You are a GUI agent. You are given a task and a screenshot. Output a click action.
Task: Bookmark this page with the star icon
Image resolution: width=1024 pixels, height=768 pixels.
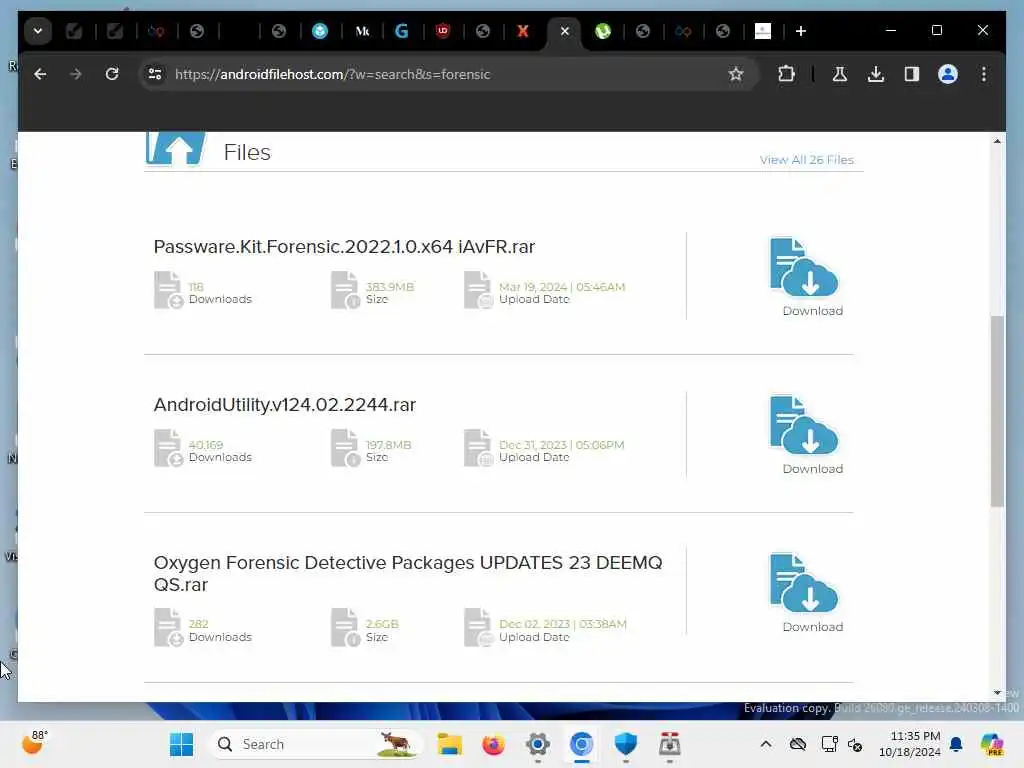(x=736, y=74)
